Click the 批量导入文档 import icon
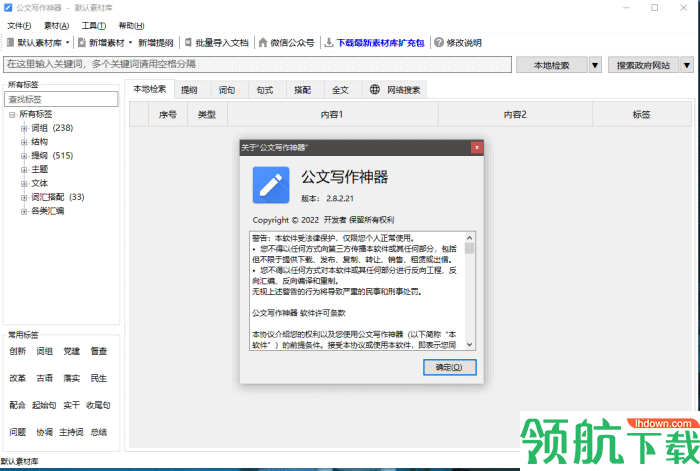This screenshot has width=700, height=471. [x=188, y=42]
